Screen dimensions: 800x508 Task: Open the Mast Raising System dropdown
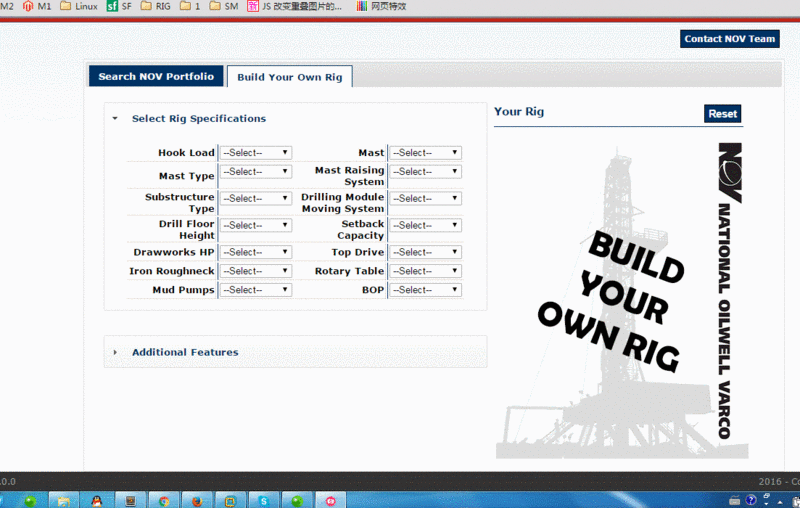(426, 171)
